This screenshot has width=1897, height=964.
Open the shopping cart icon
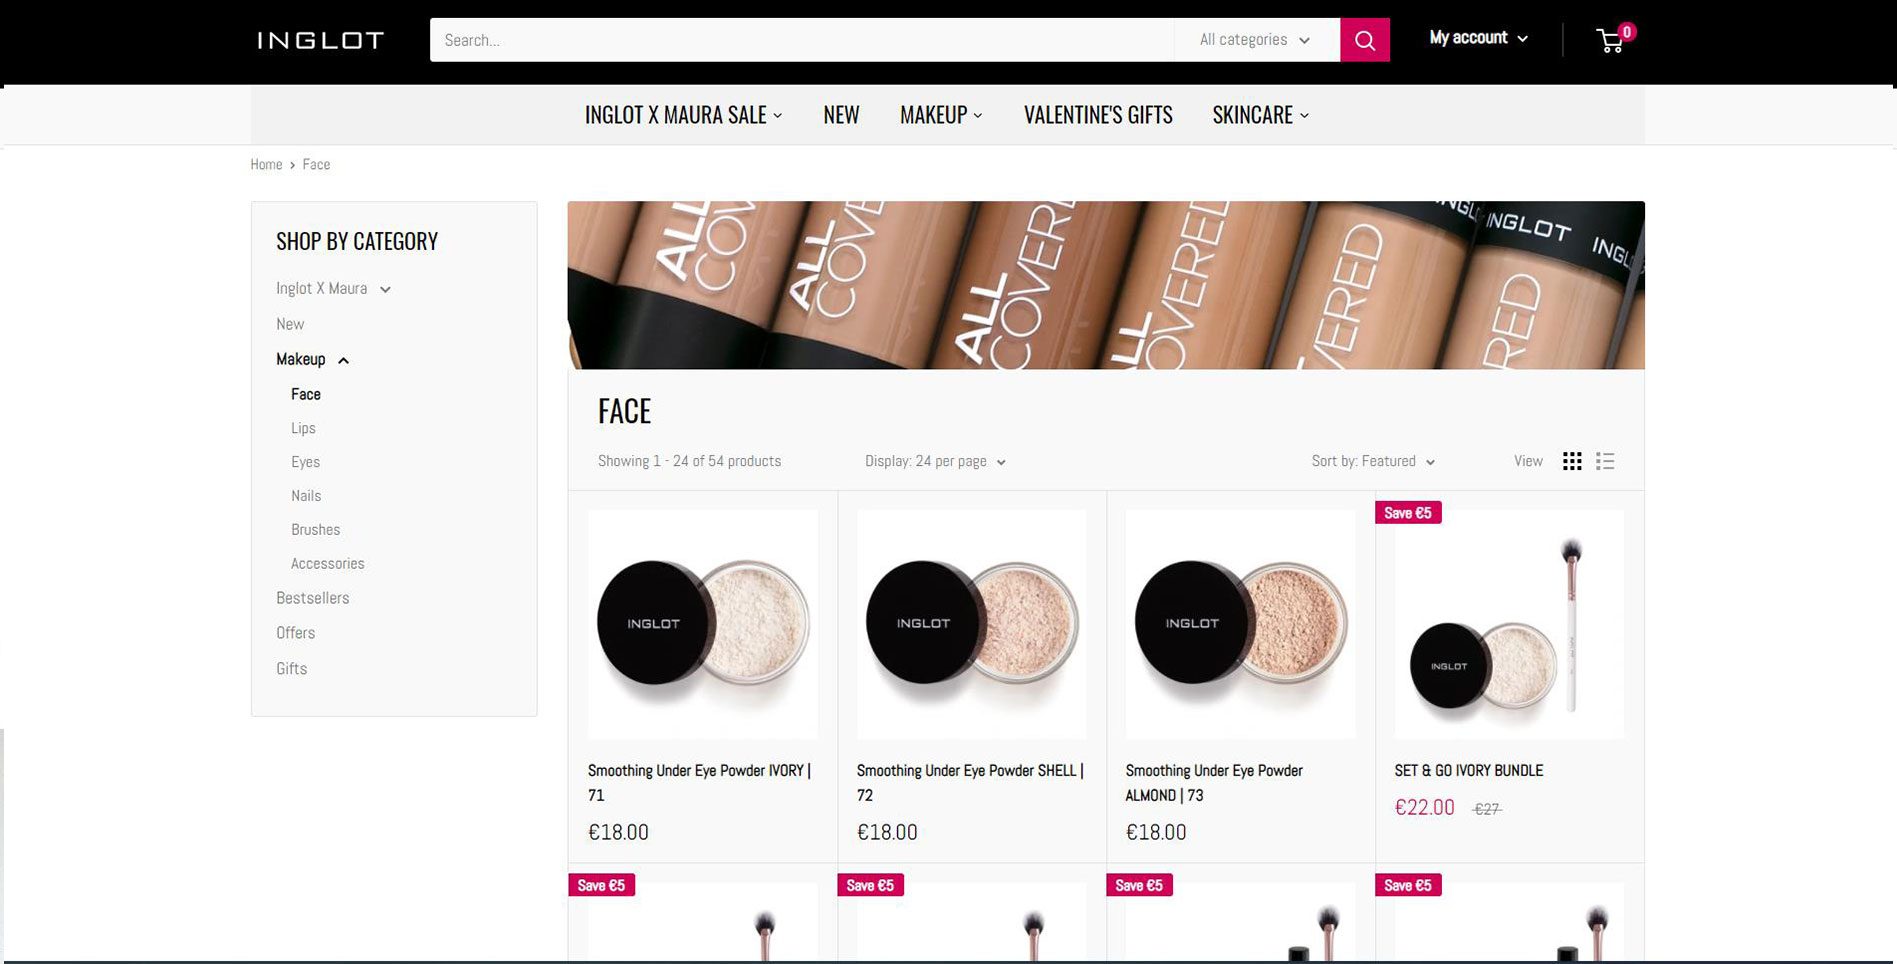tap(1611, 40)
